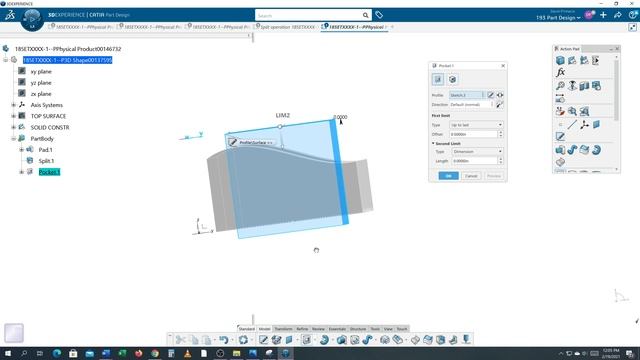Click the second limit Length value field

[x=475, y=161]
